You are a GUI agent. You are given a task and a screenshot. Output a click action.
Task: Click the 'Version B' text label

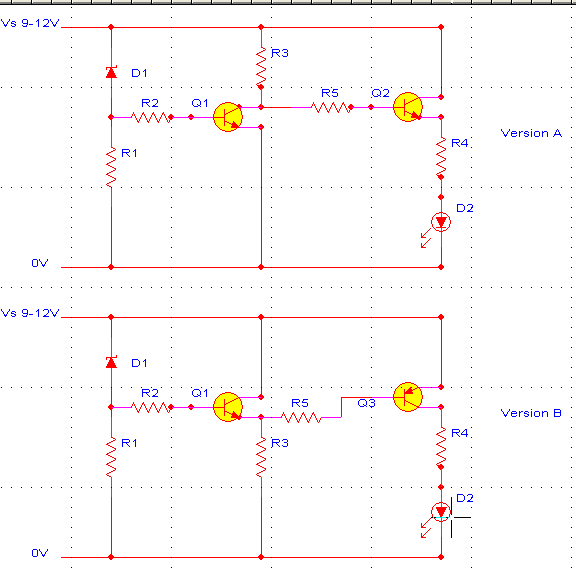[x=531, y=413]
